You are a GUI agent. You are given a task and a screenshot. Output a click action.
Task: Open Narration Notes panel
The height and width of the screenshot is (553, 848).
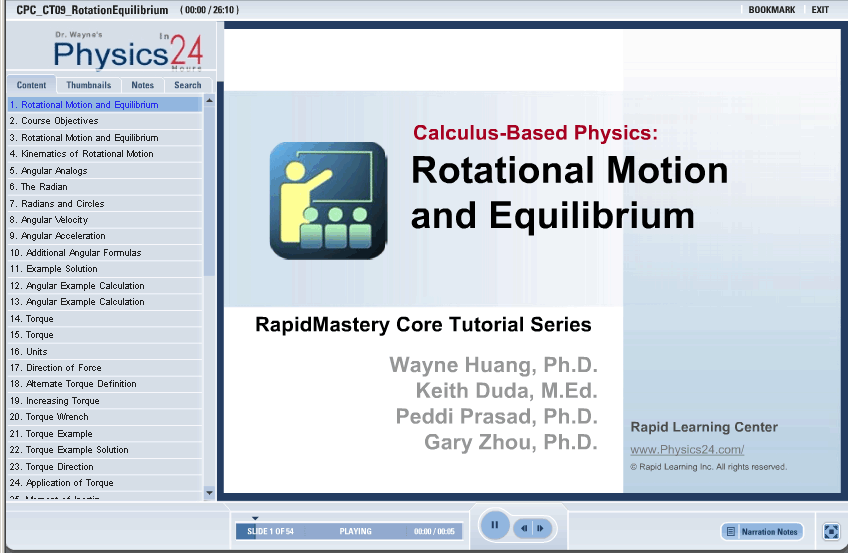(762, 532)
